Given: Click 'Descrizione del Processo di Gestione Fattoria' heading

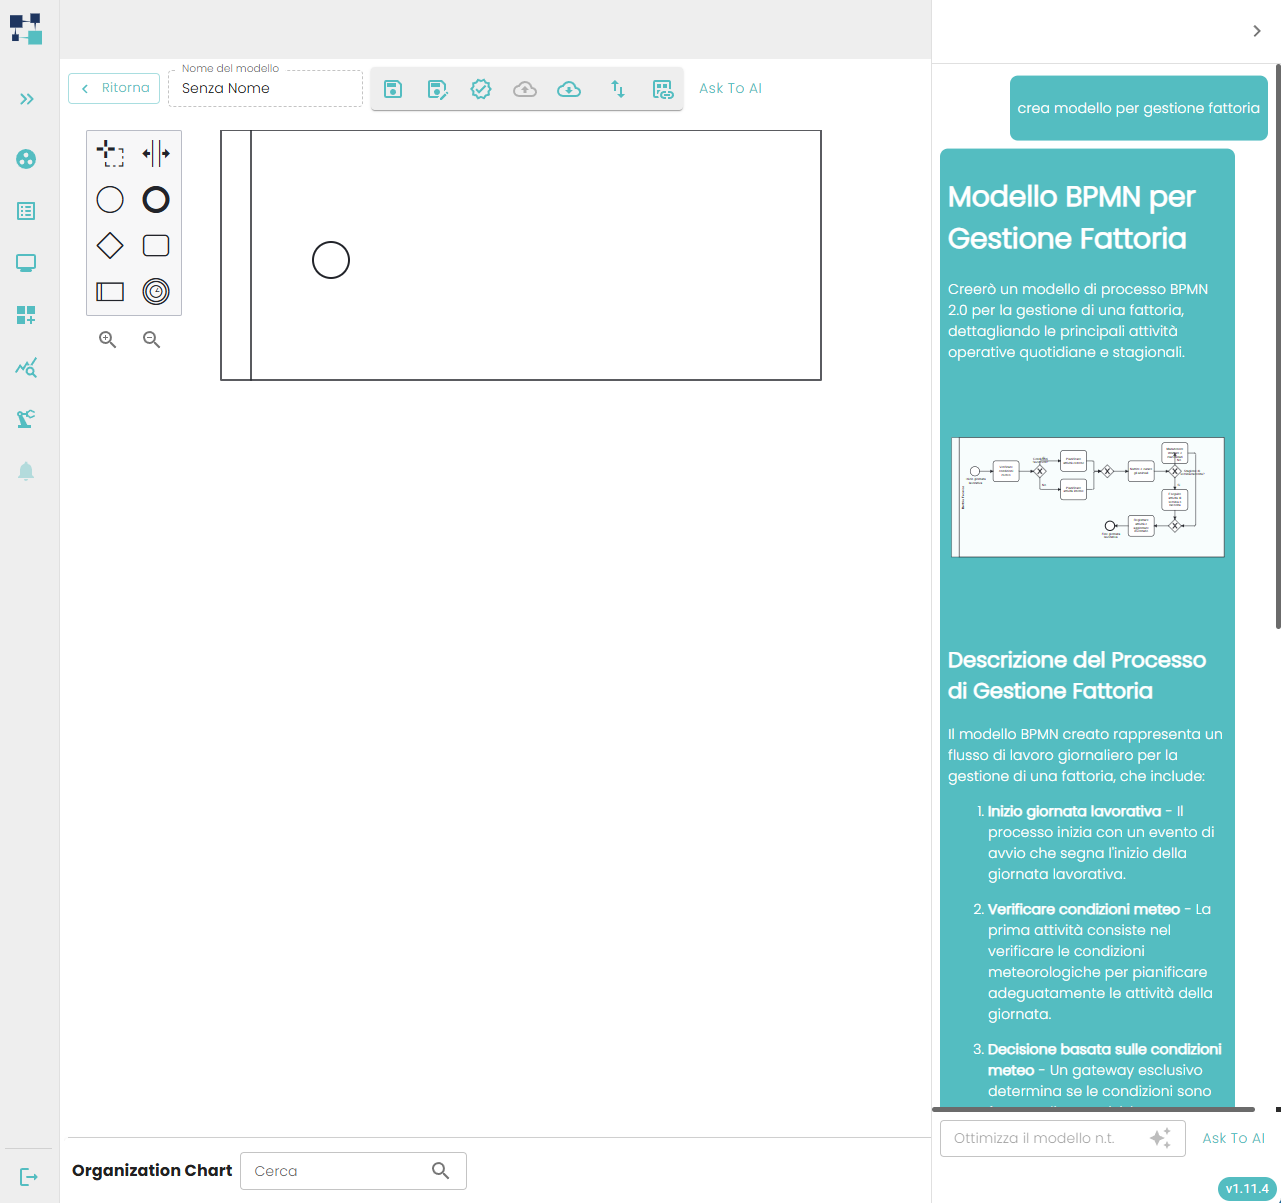Looking at the screenshot, I should 1077,675.
